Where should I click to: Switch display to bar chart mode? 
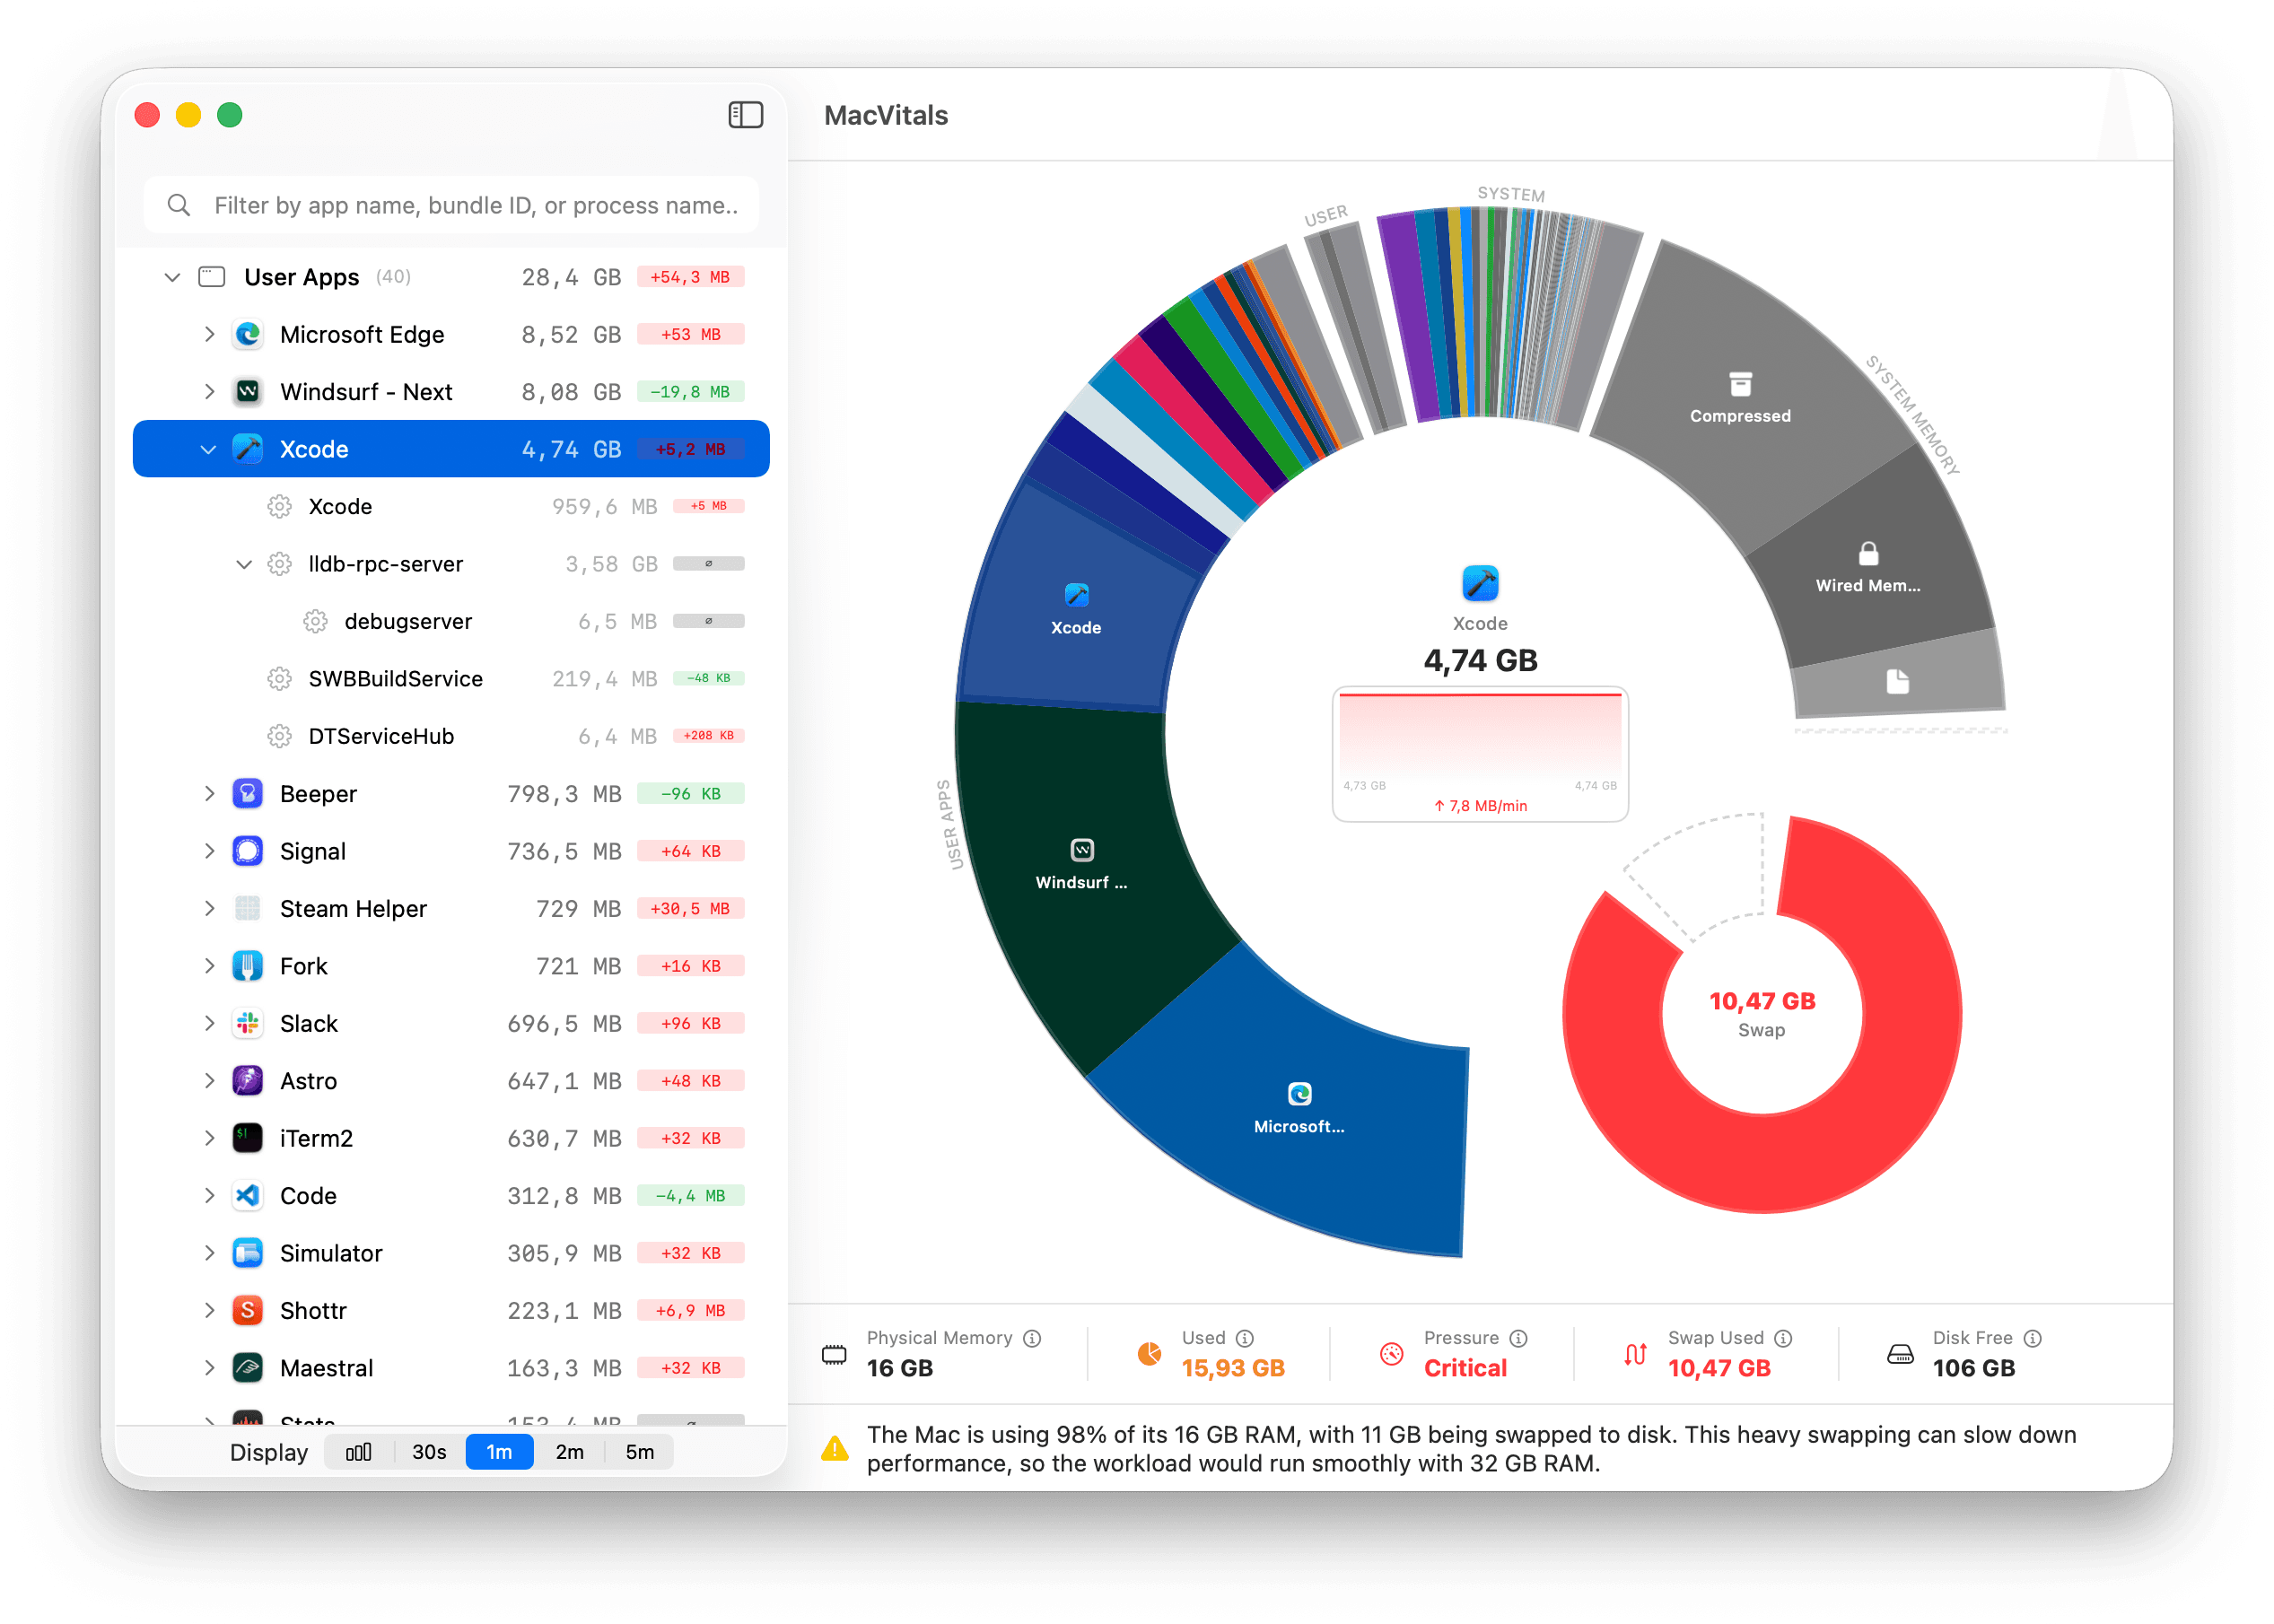[x=359, y=1452]
